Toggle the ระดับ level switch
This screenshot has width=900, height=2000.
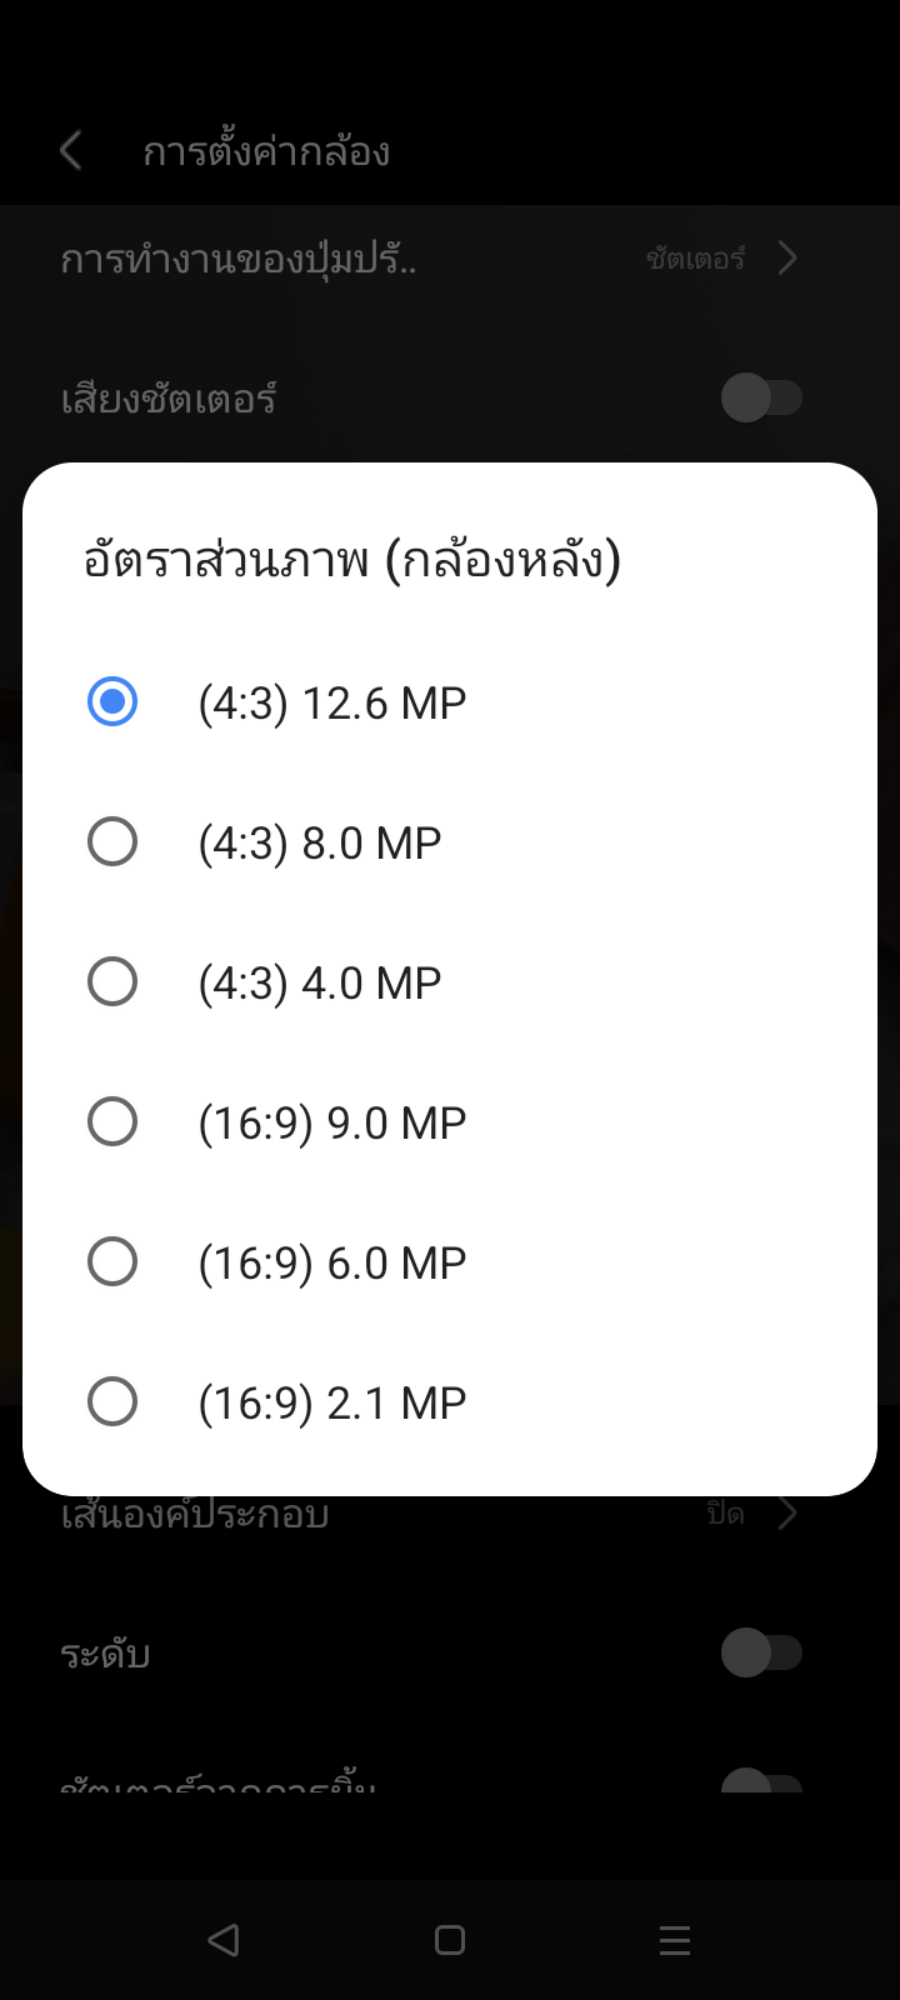[x=761, y=1653]
